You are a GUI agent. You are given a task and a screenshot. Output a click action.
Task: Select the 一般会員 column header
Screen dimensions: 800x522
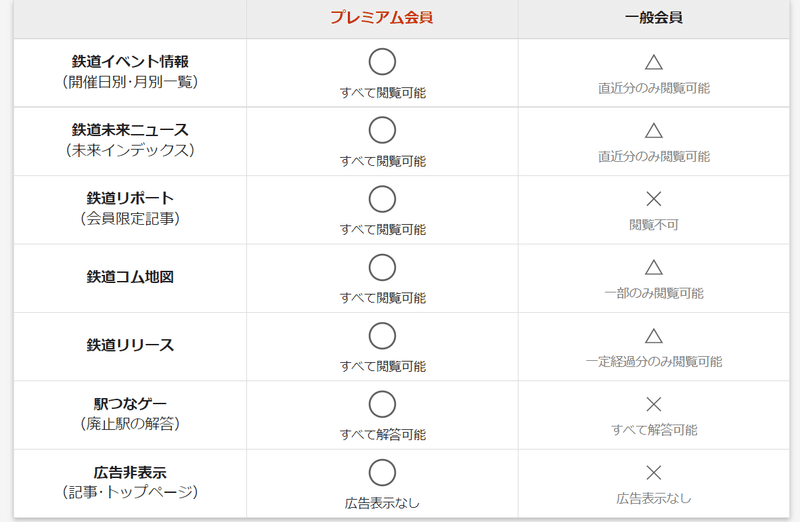[x=654, y=17]
